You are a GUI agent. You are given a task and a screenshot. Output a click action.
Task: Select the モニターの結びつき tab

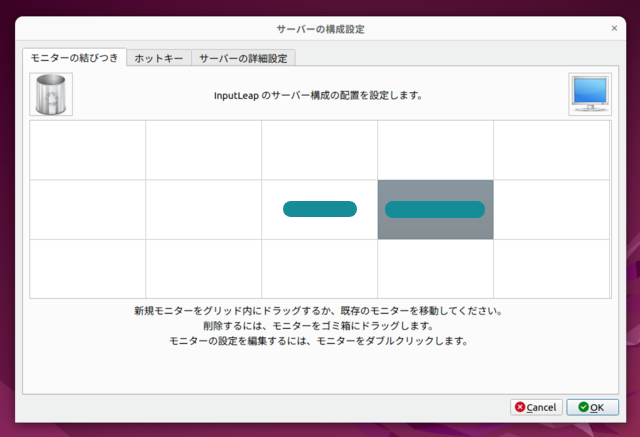75,58
